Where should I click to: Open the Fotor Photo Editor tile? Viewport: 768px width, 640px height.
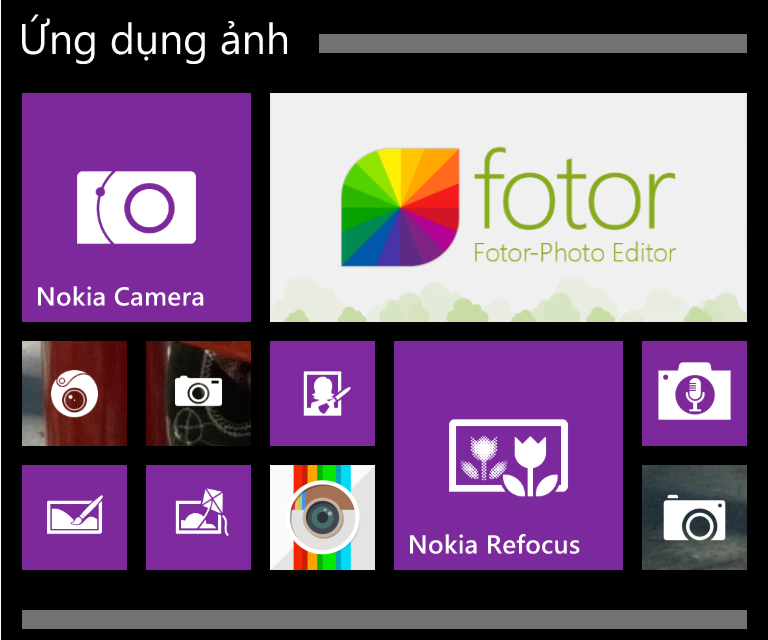[508, 207]
